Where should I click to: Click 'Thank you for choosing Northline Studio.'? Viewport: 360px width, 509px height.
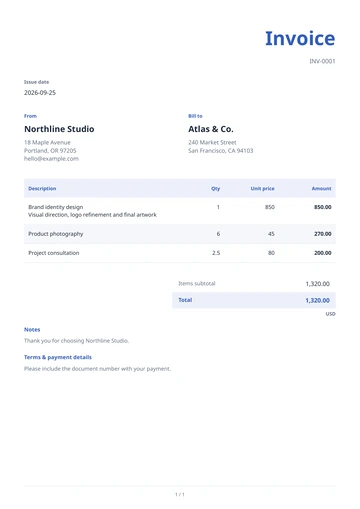76,341
